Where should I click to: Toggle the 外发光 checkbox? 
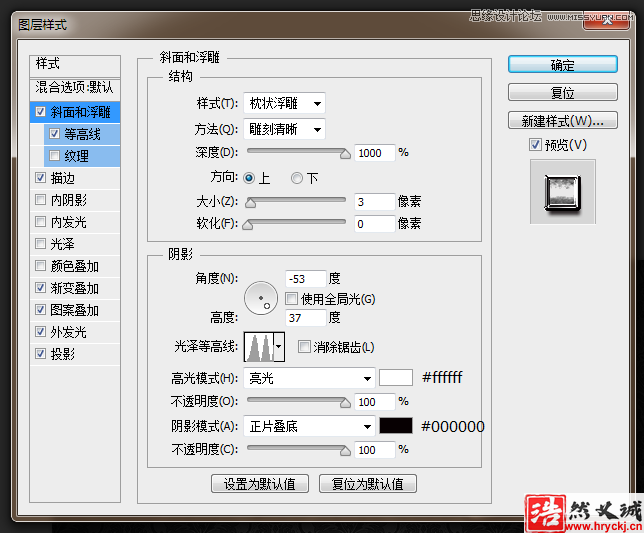40,332
